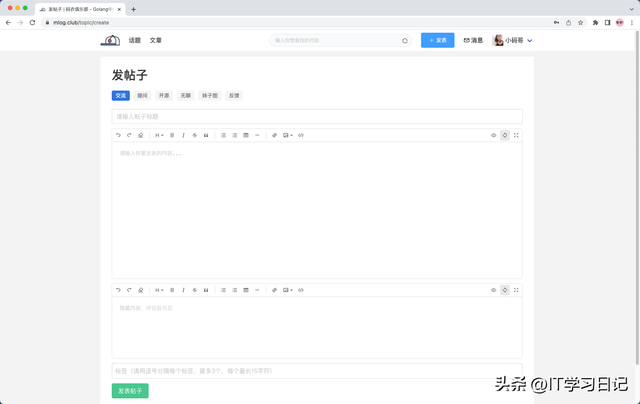
Task: Insert ordered list in hidden content editor
Action: click(235, 290)
